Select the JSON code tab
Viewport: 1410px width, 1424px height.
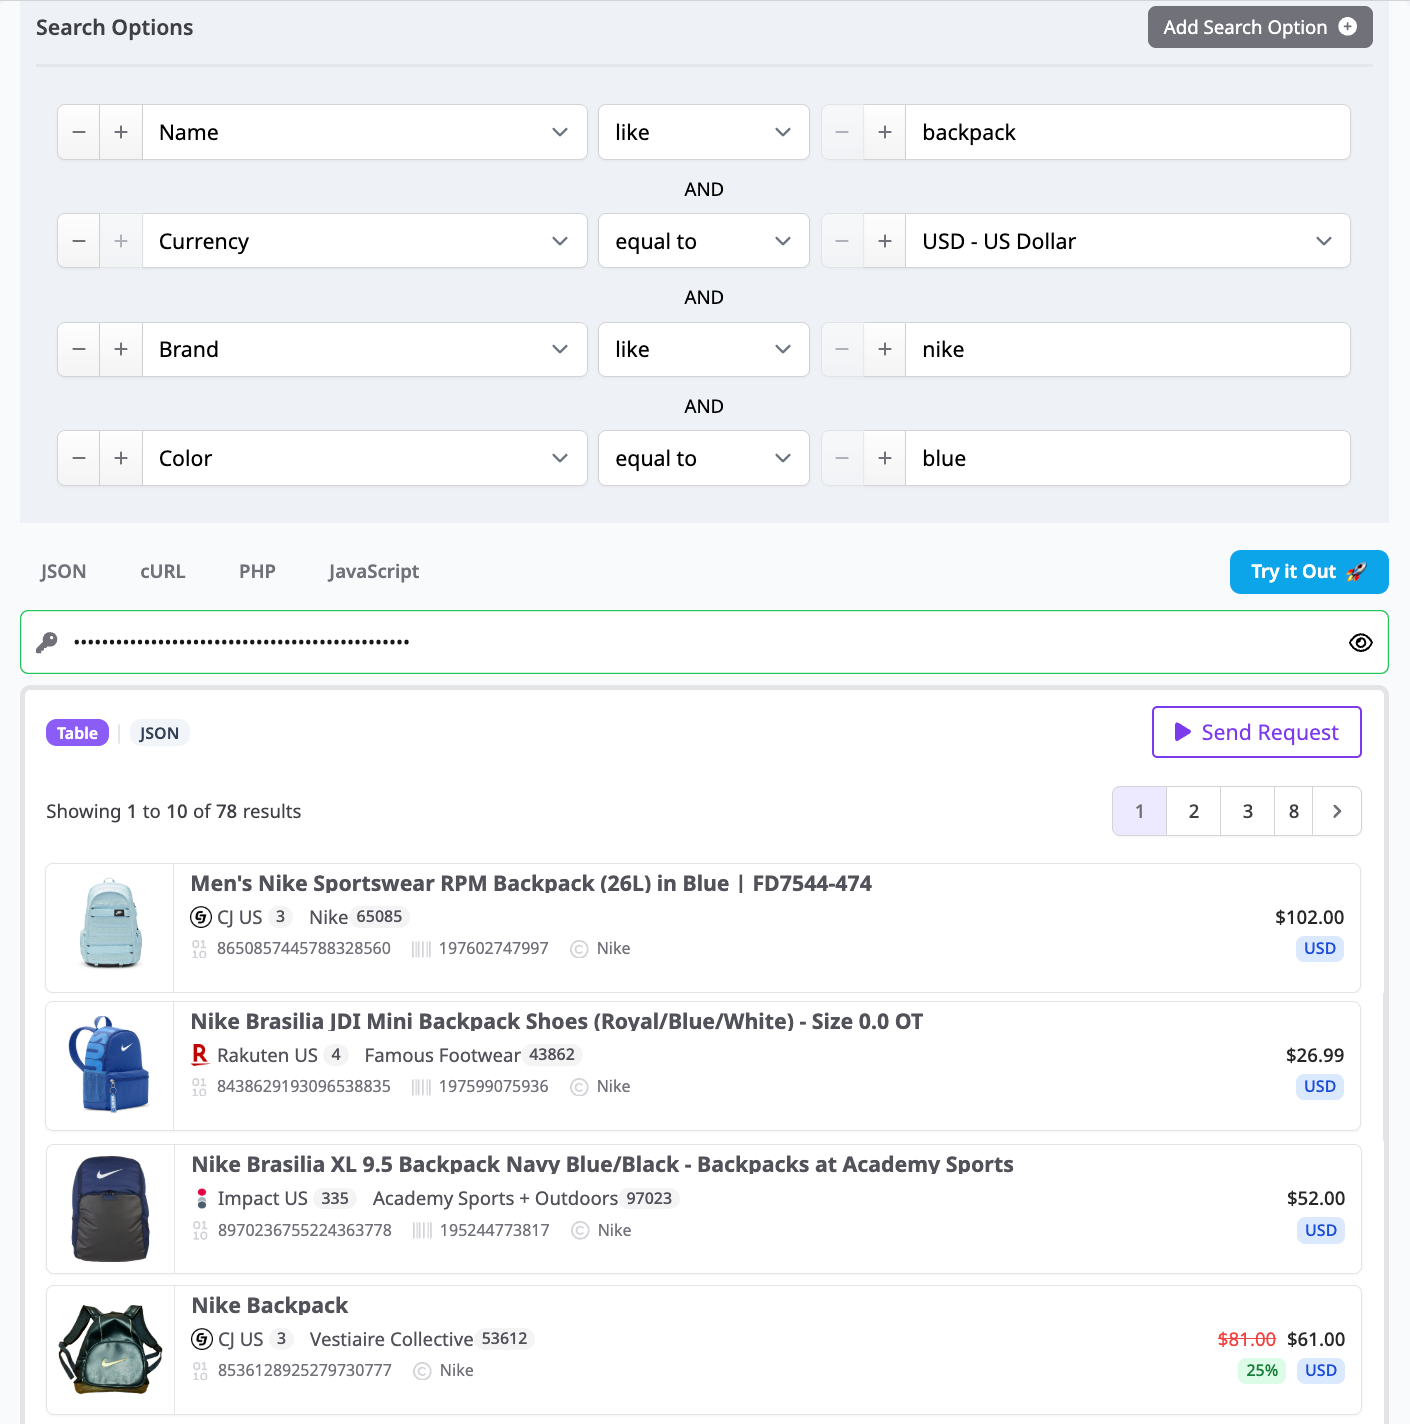63,571
